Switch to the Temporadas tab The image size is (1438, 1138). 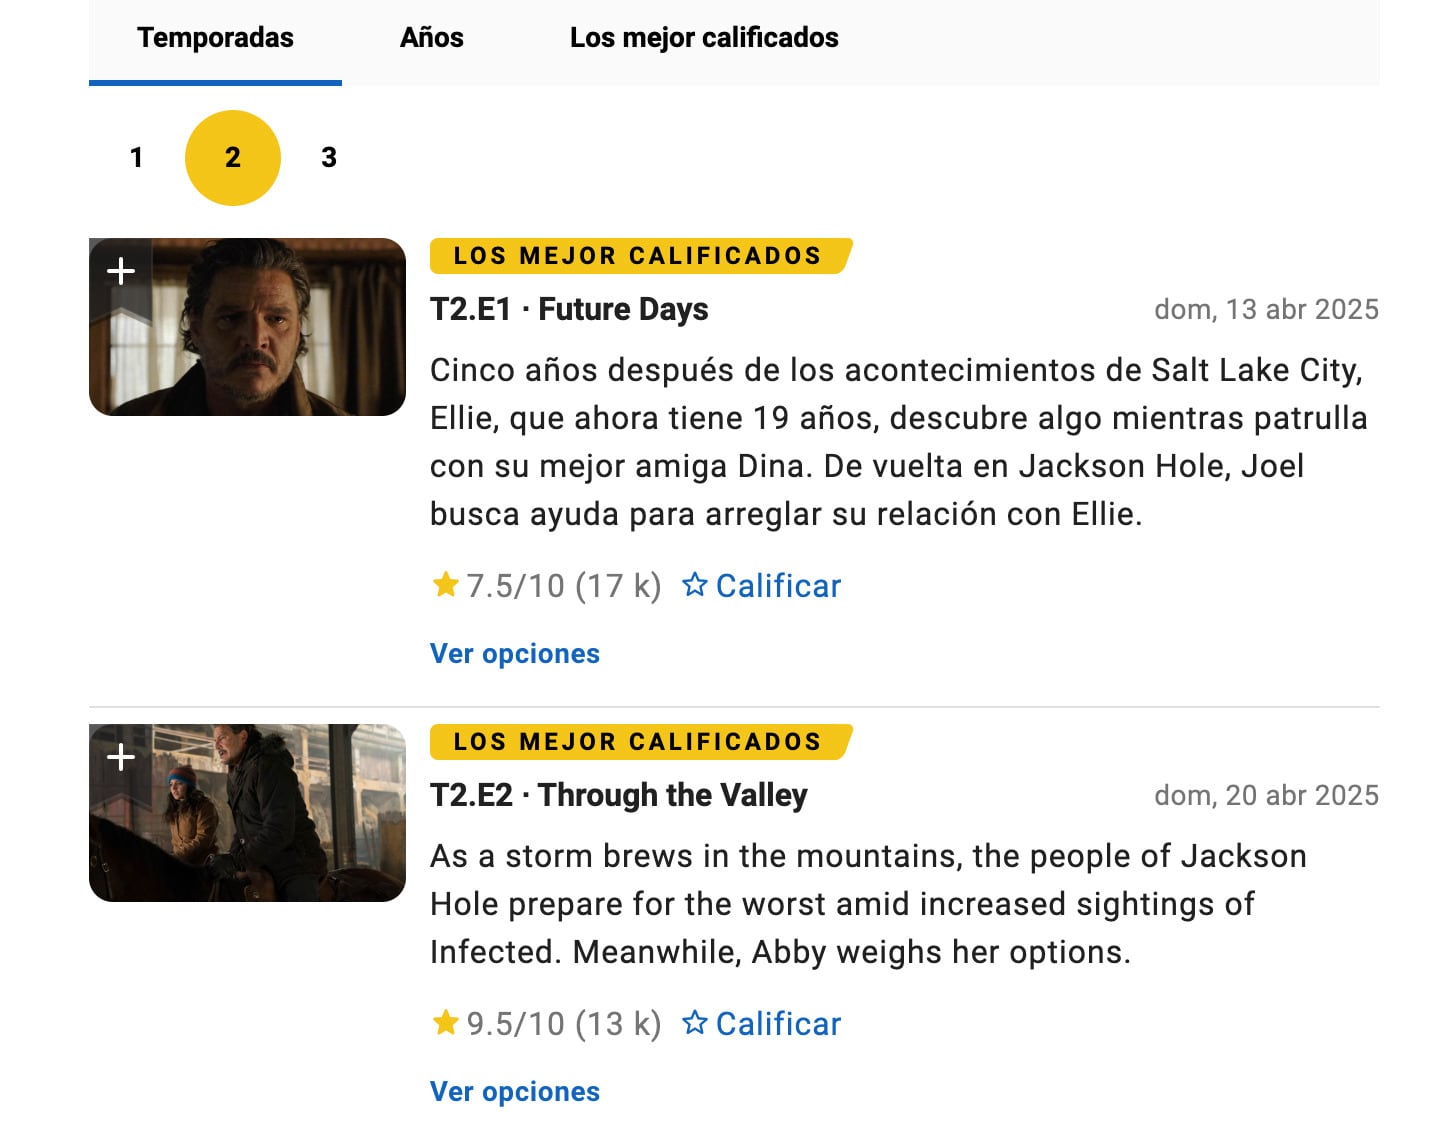coord(214,38)
